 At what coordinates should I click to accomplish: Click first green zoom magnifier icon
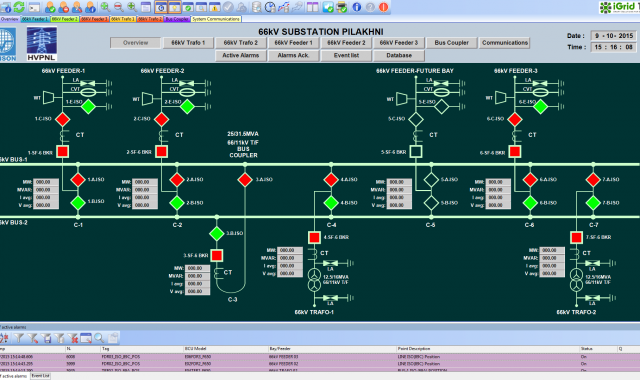105,7
